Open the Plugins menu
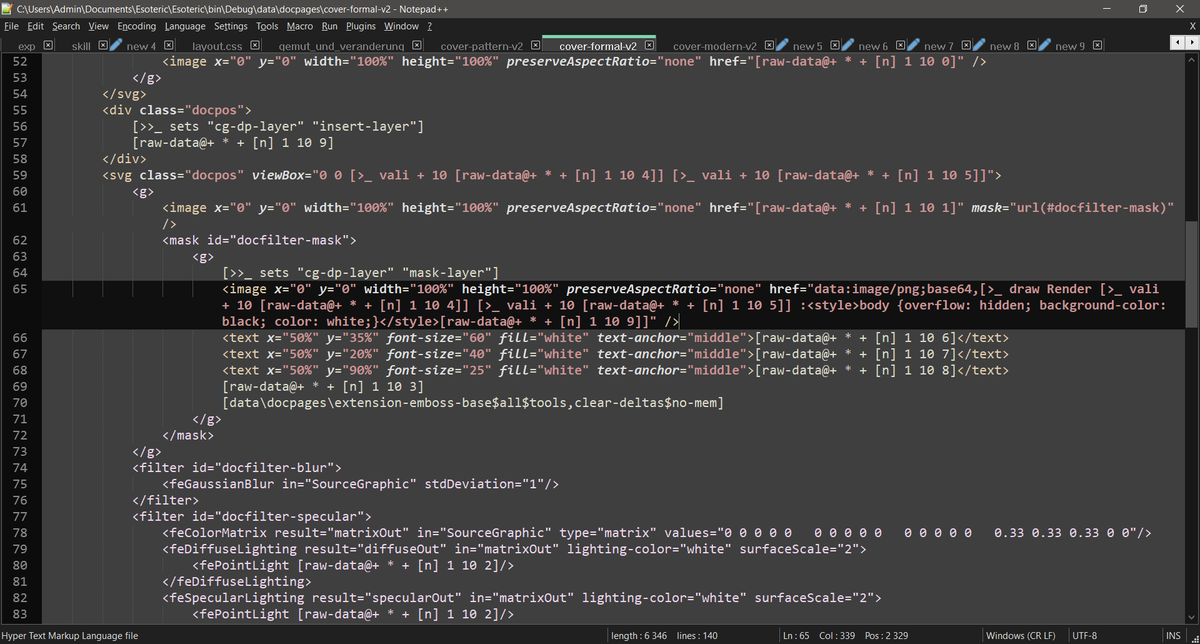This screenshot has width=1200, height=644. click(362, 26)
